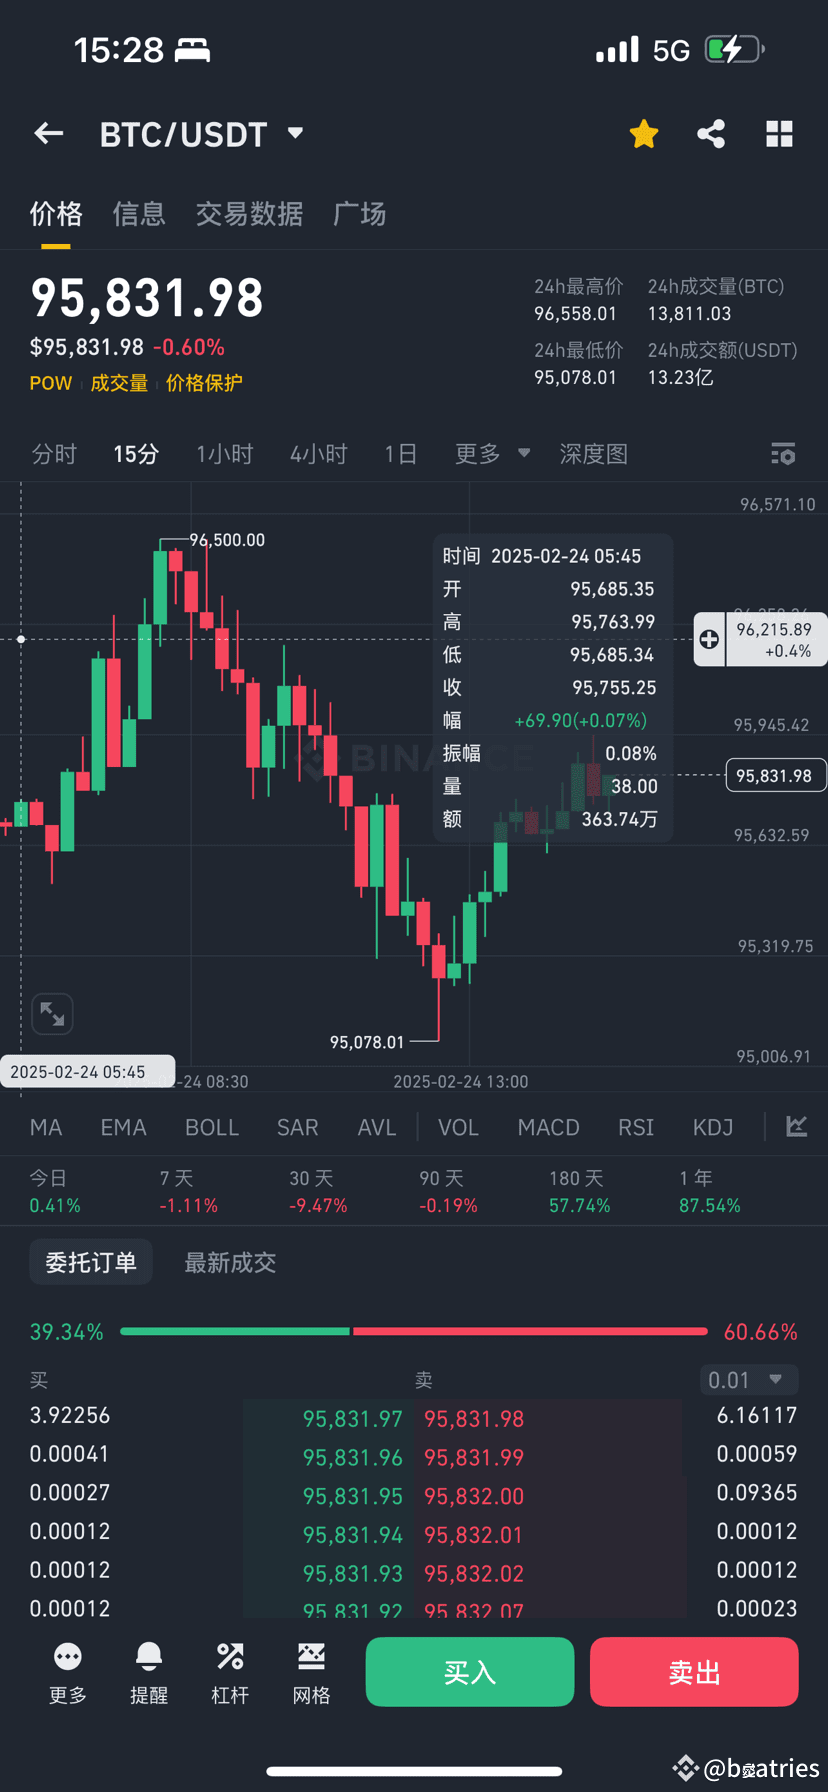The height and width of the screenshot is (1792, 828).
Task: Tap the 7天 -1.11% performance cell
Action: pos(188,1192)
